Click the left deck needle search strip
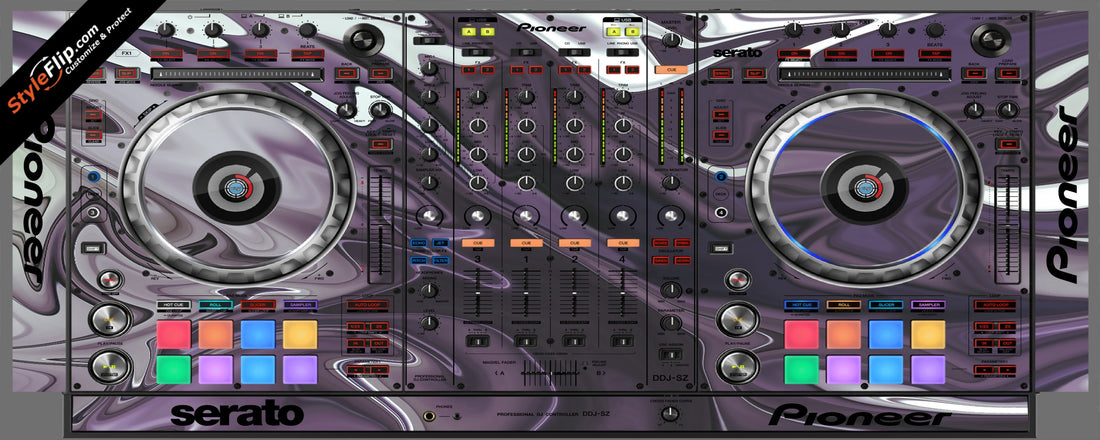 (237, 74)
